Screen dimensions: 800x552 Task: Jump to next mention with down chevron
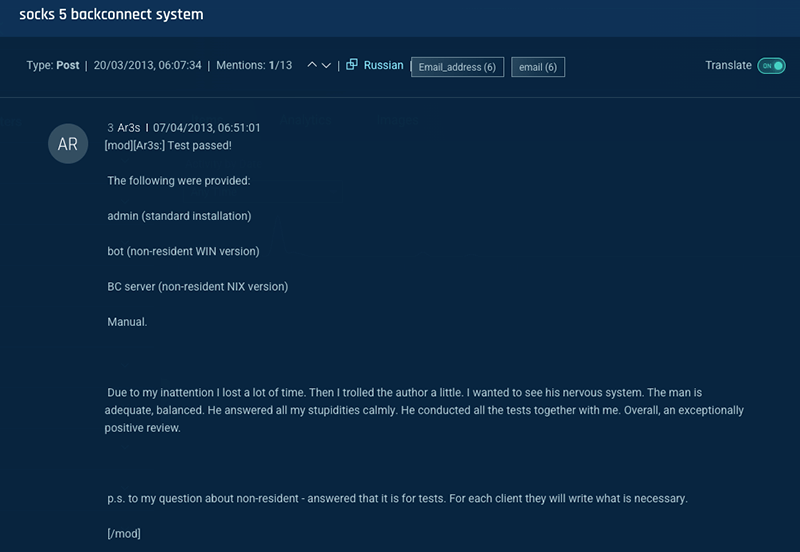coord(326,66)
